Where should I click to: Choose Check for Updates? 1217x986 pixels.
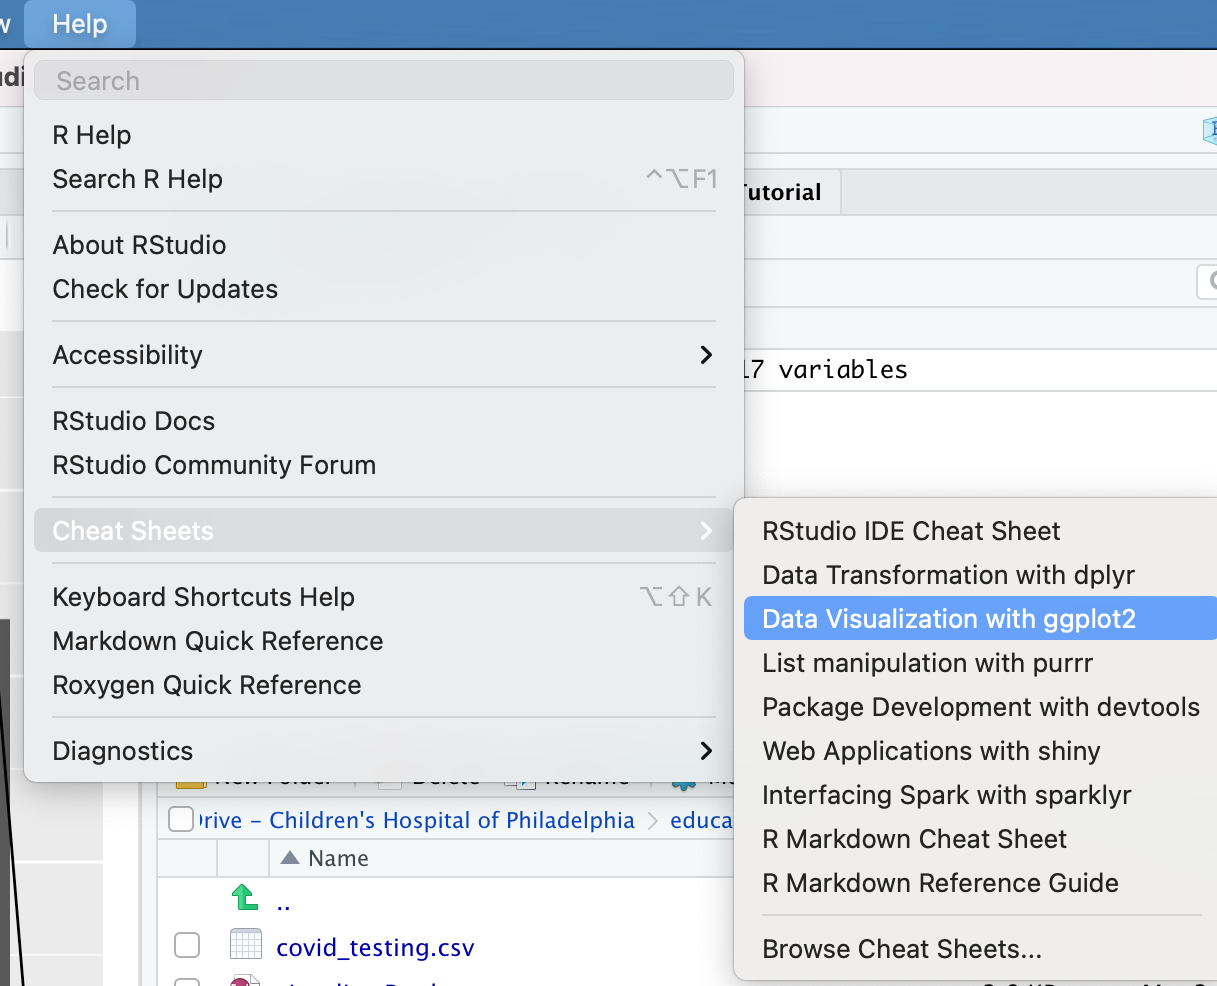tap(165, 289)
